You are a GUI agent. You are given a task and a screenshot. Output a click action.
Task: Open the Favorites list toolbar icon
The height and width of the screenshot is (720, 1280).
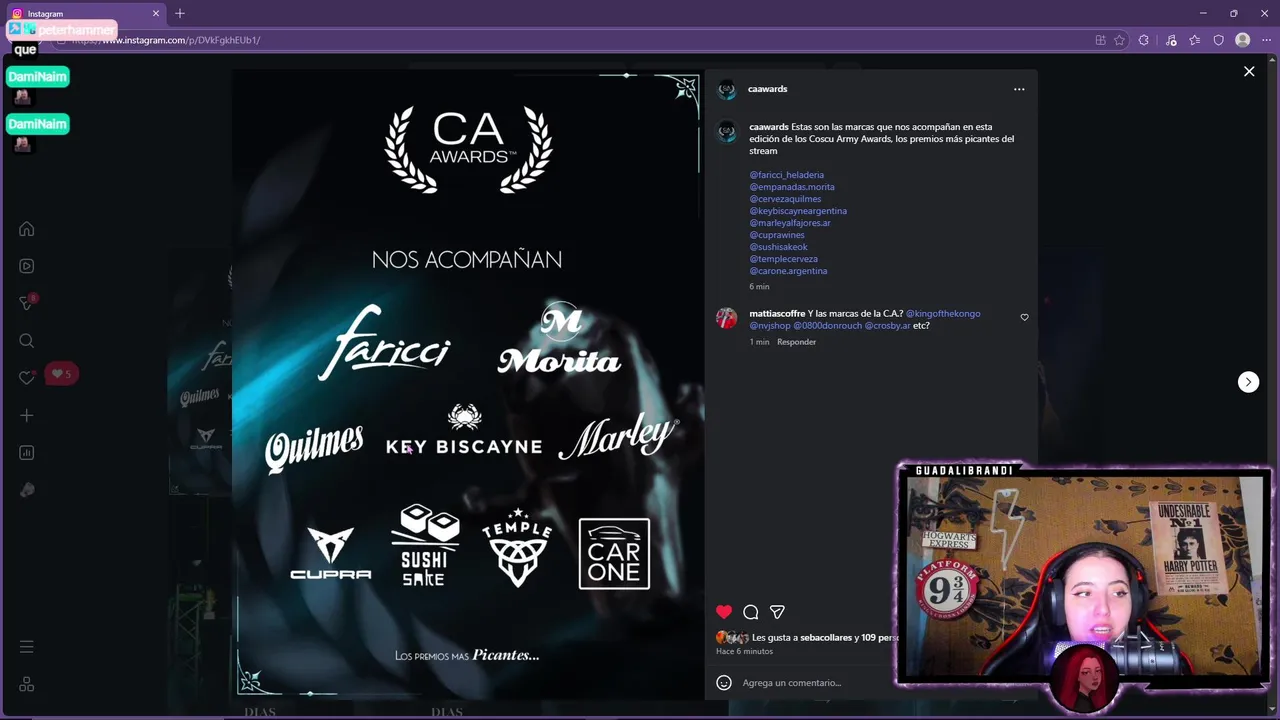(1195, 40)
